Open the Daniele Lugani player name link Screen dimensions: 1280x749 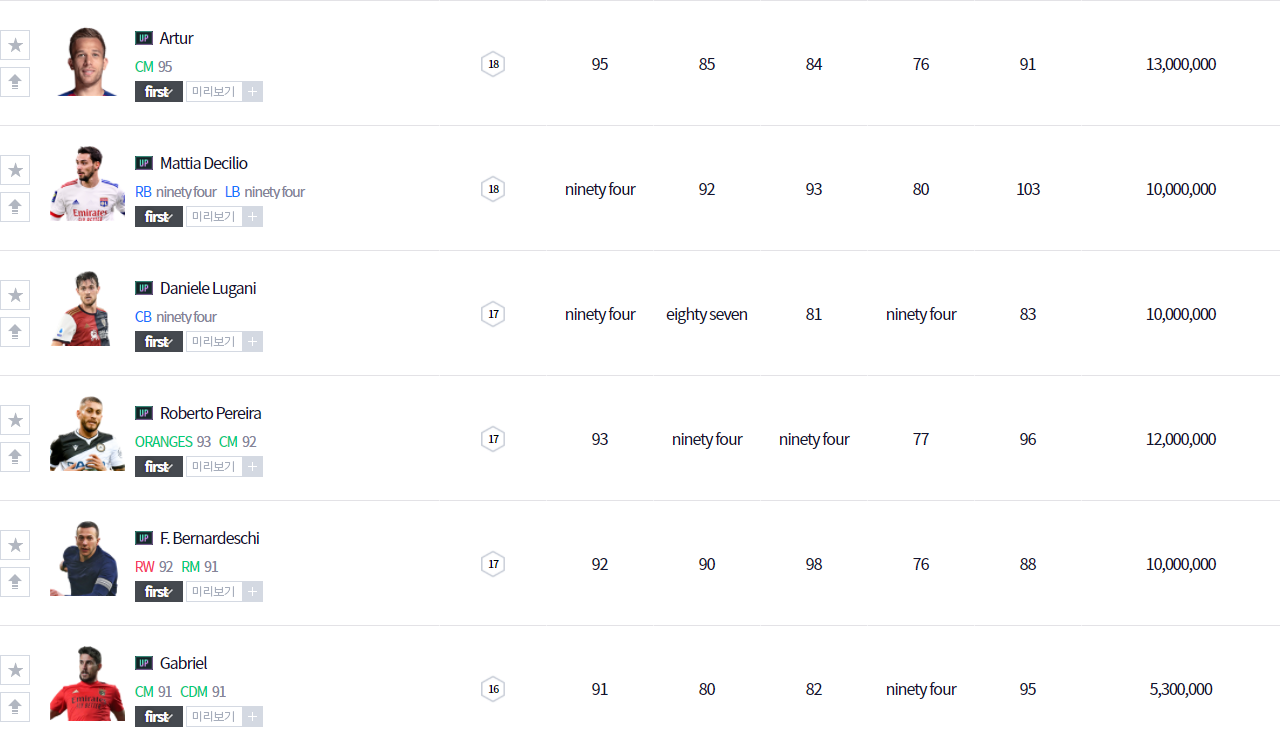208,288
